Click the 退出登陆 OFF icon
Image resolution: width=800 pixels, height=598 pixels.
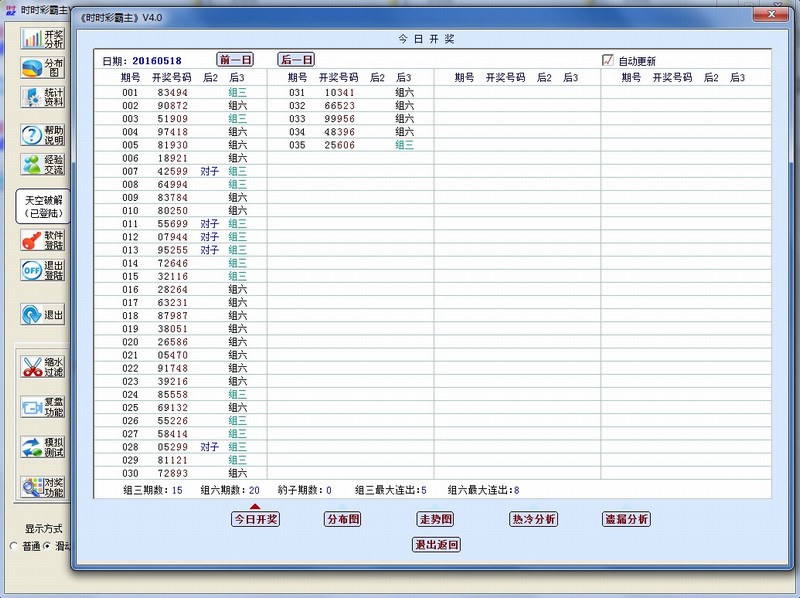pyautogui.click(x=33, y=270)
